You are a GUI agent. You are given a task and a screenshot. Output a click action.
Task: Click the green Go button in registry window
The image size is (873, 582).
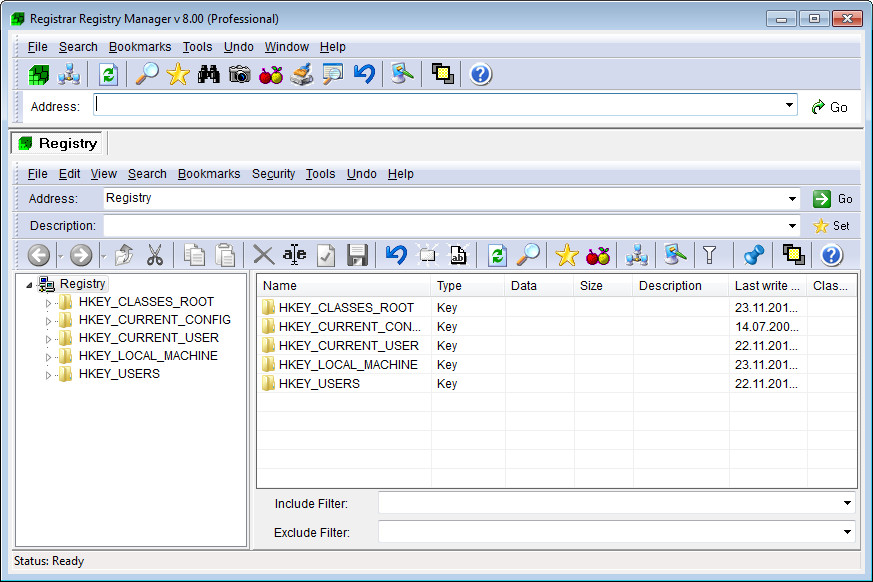coord(833,199)
